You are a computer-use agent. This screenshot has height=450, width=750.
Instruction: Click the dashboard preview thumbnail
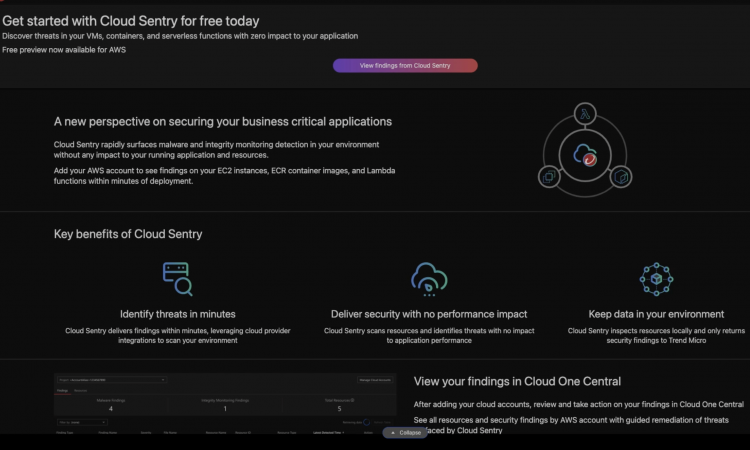224,405
